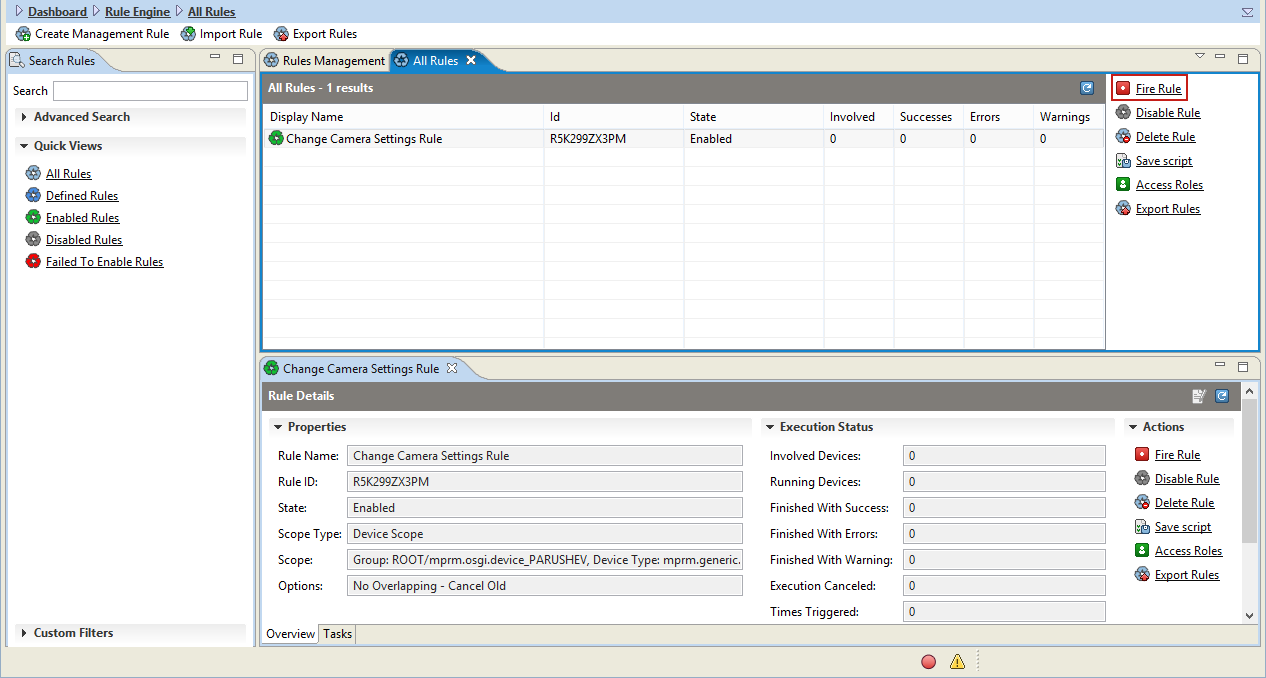Collapse the Quick Views section
The height and width of the screenshot is (678, 1266).
(25, 146)
